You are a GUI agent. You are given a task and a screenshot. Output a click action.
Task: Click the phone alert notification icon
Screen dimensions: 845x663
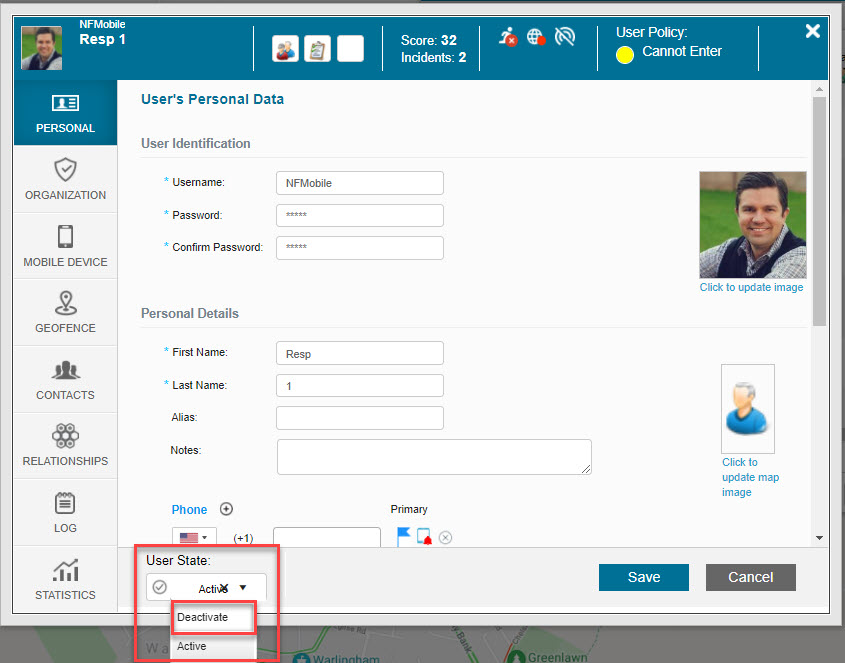[x=424, y=537]
